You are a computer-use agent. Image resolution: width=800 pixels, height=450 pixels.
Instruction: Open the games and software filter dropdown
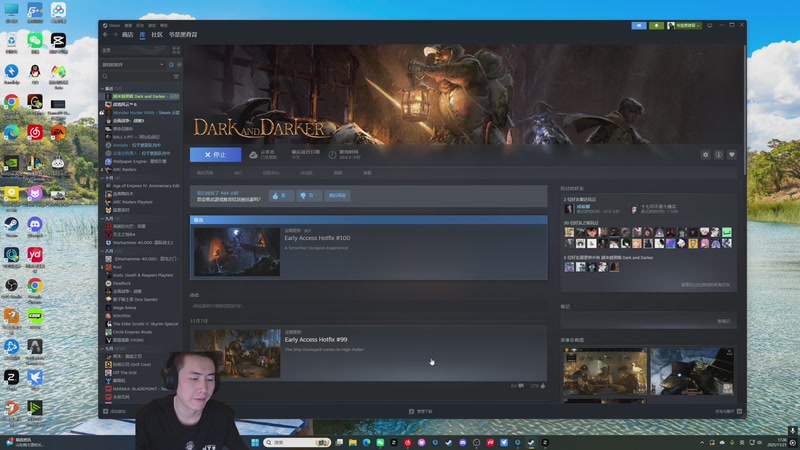(133, 65)
